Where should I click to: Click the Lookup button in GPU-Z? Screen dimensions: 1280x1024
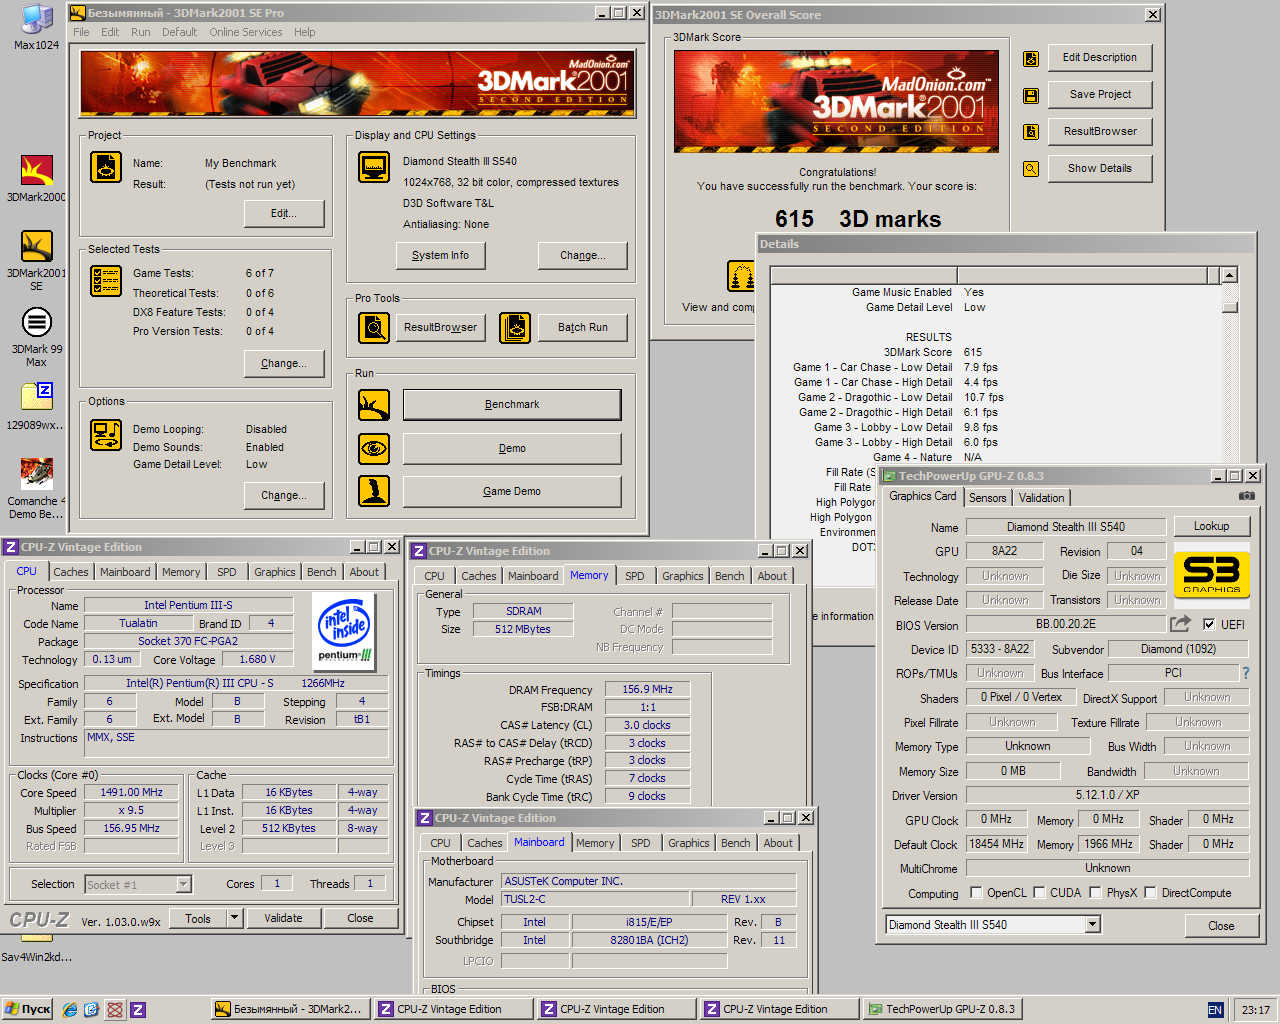click(1211, 526)
